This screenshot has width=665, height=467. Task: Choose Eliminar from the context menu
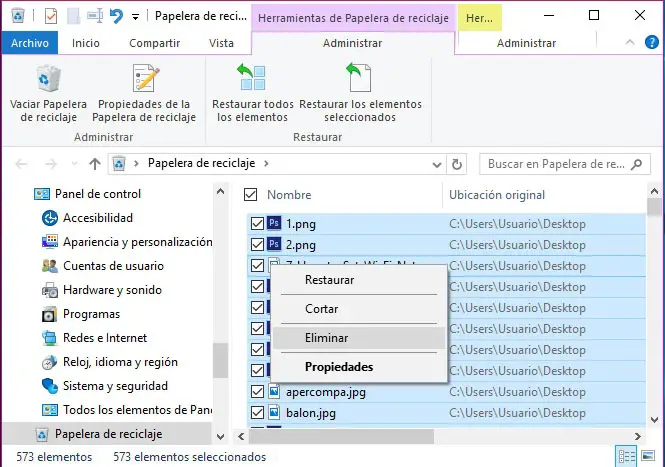[x=326, y=338]
